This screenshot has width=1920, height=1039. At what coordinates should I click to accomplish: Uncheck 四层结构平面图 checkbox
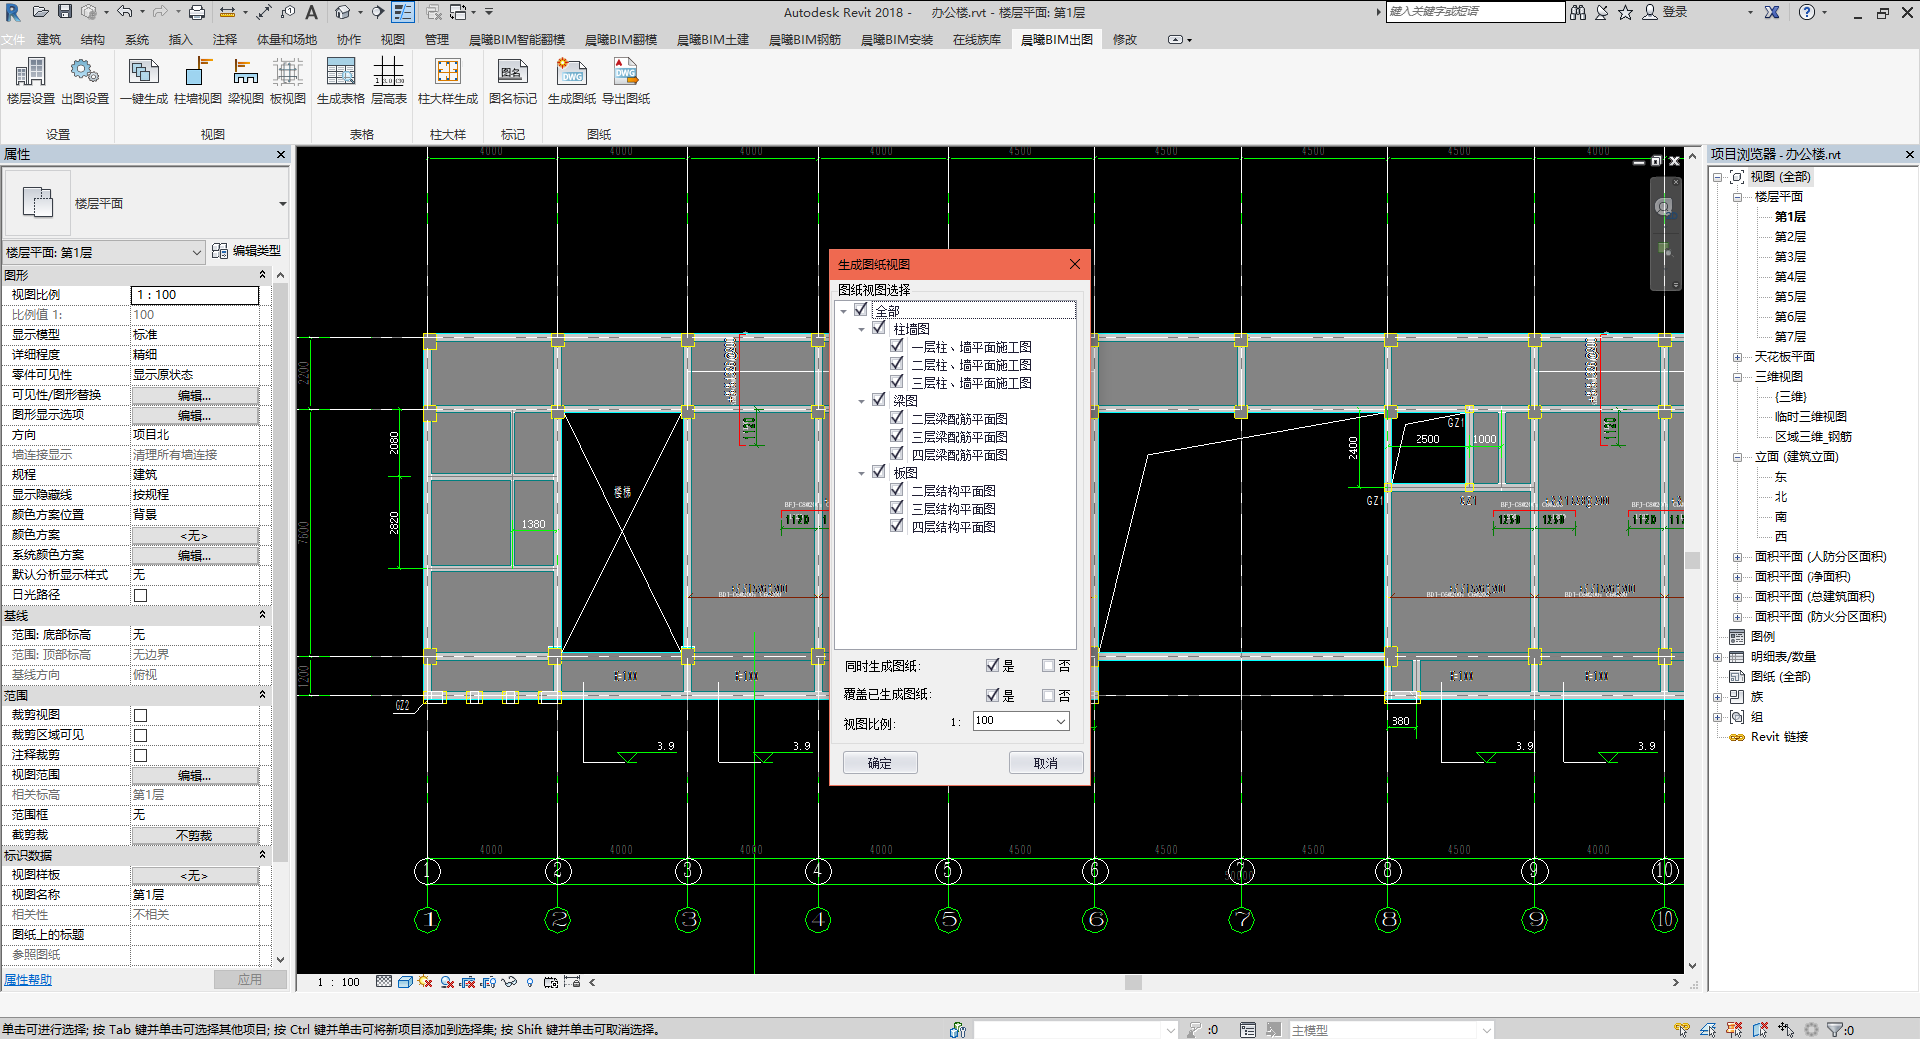(897, 526)
